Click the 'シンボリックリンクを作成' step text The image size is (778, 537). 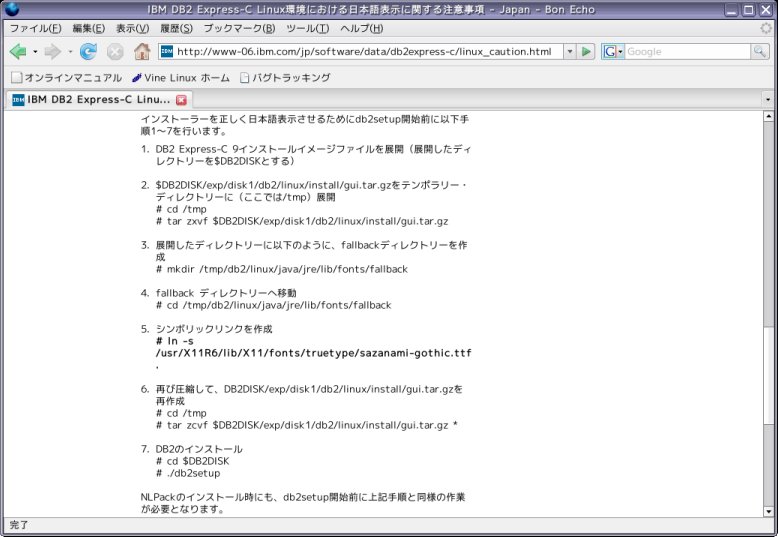coord(214,329)
